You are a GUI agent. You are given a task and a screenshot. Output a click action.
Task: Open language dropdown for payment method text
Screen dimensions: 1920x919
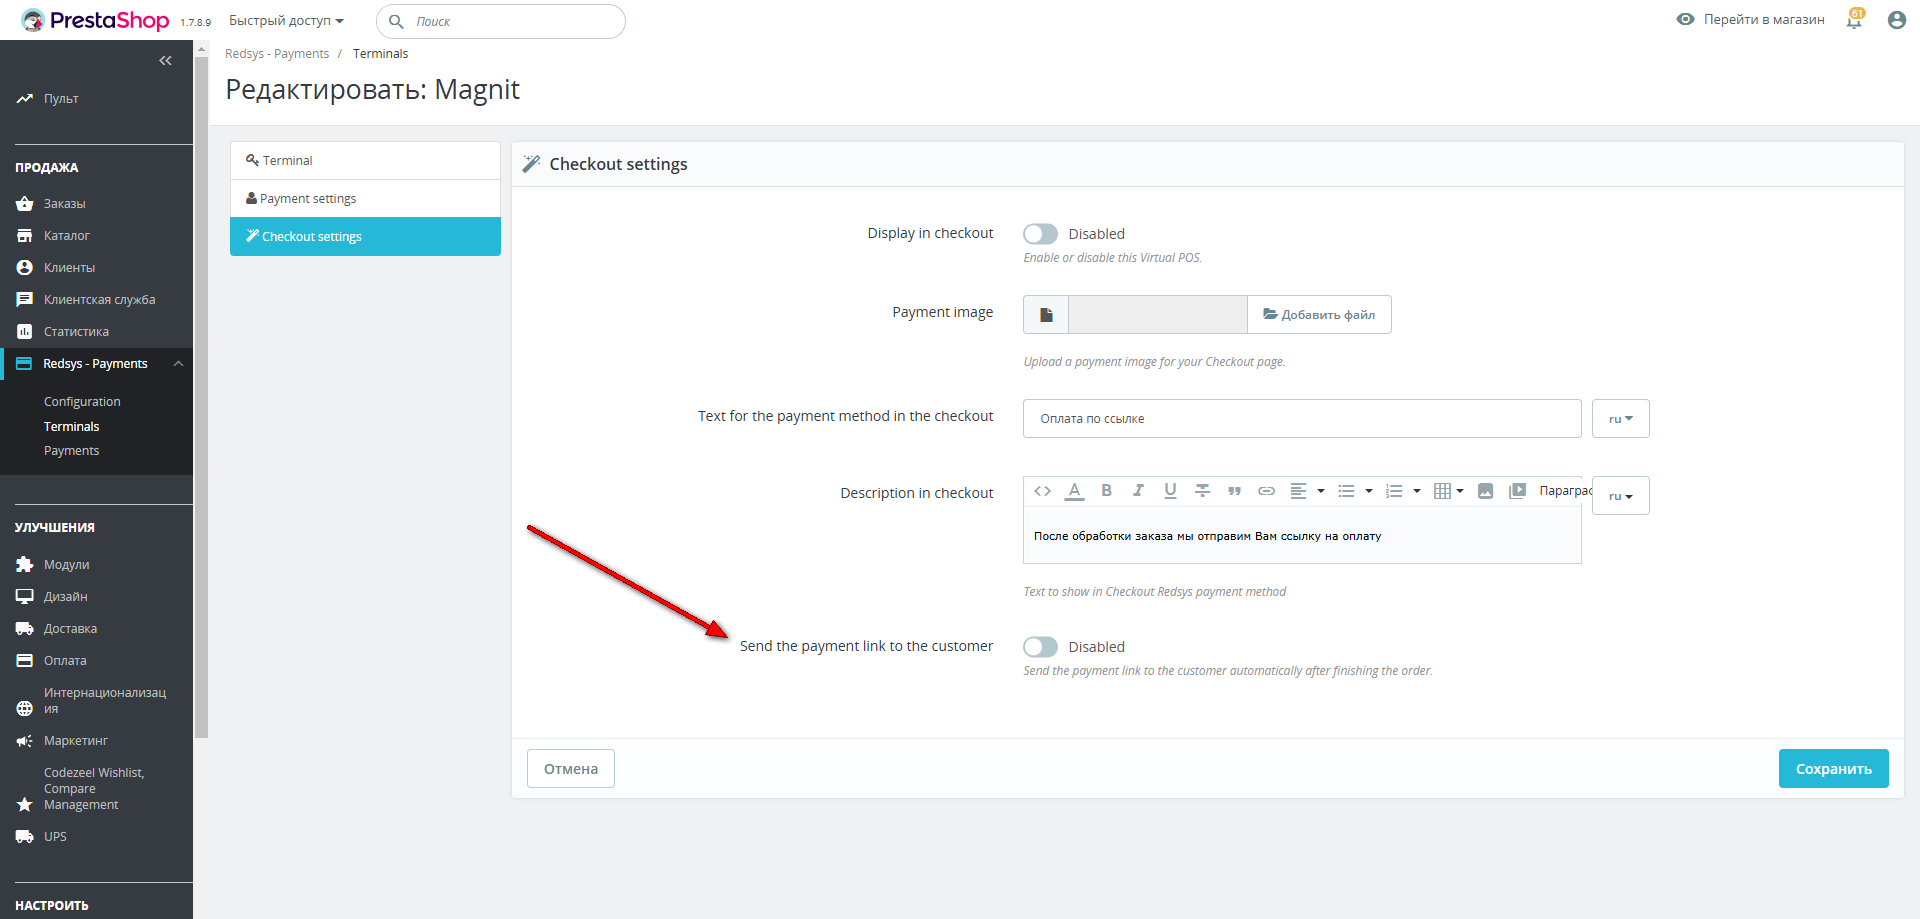(1620, 419)
